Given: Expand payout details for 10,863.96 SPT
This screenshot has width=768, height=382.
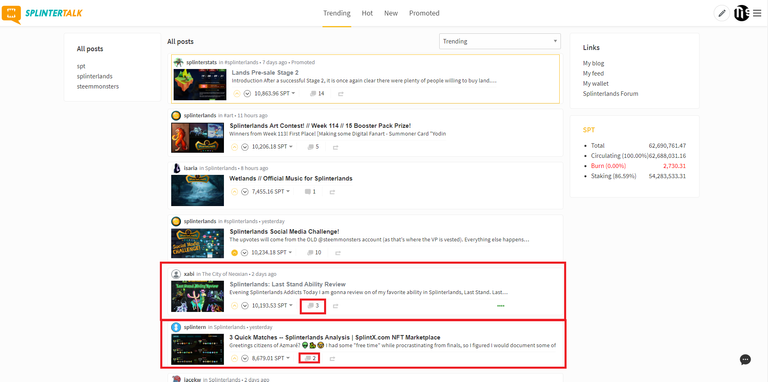Looking at the screenshot, I should pos(275,94).
